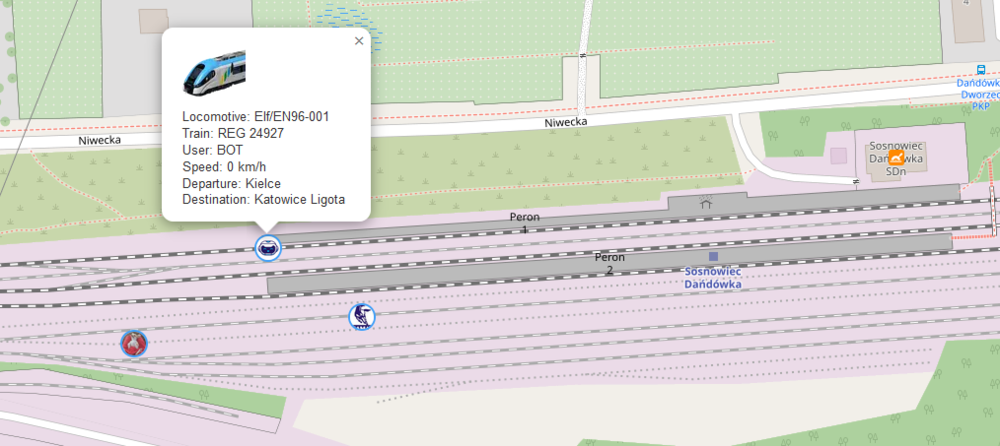
Task: Click the Peron 2 platform label
Action: [610, 264]
